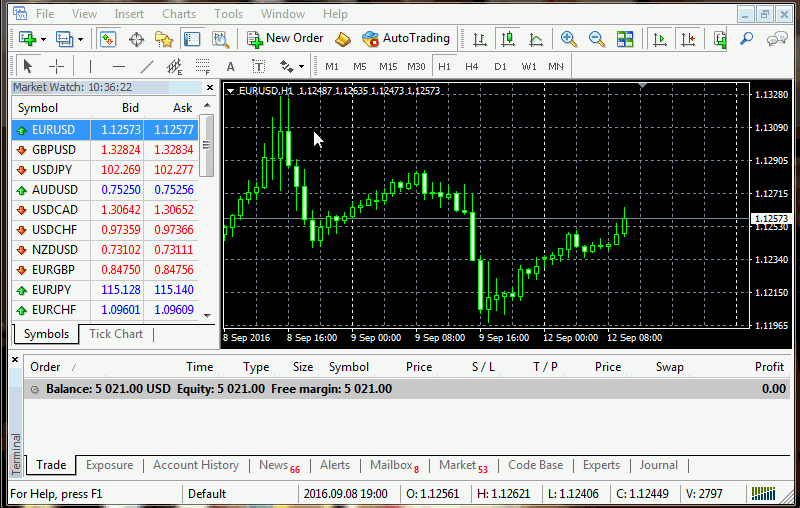The width and height of the screenshot is (800, 508).
Task: Open the Profiles dropdown arrow
Action: [81, 39]
